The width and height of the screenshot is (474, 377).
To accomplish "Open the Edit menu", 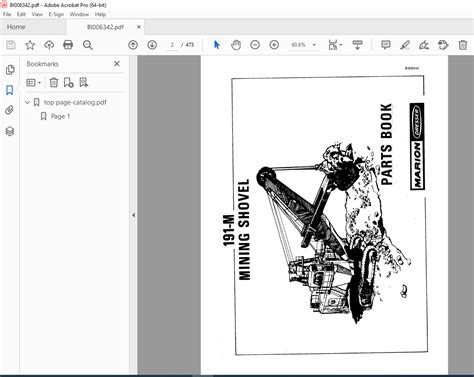I will point(21,14).
